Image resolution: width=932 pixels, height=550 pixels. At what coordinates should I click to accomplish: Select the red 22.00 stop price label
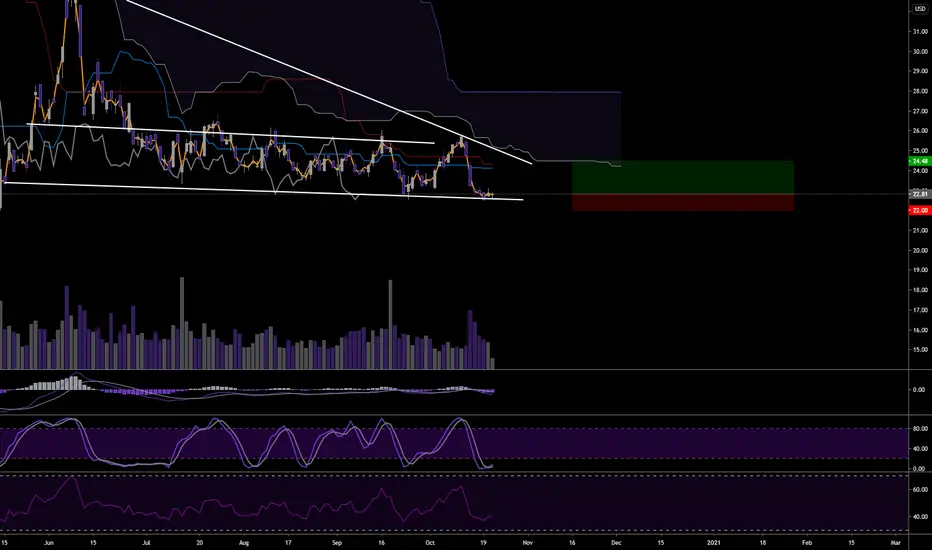pos(920,210)
